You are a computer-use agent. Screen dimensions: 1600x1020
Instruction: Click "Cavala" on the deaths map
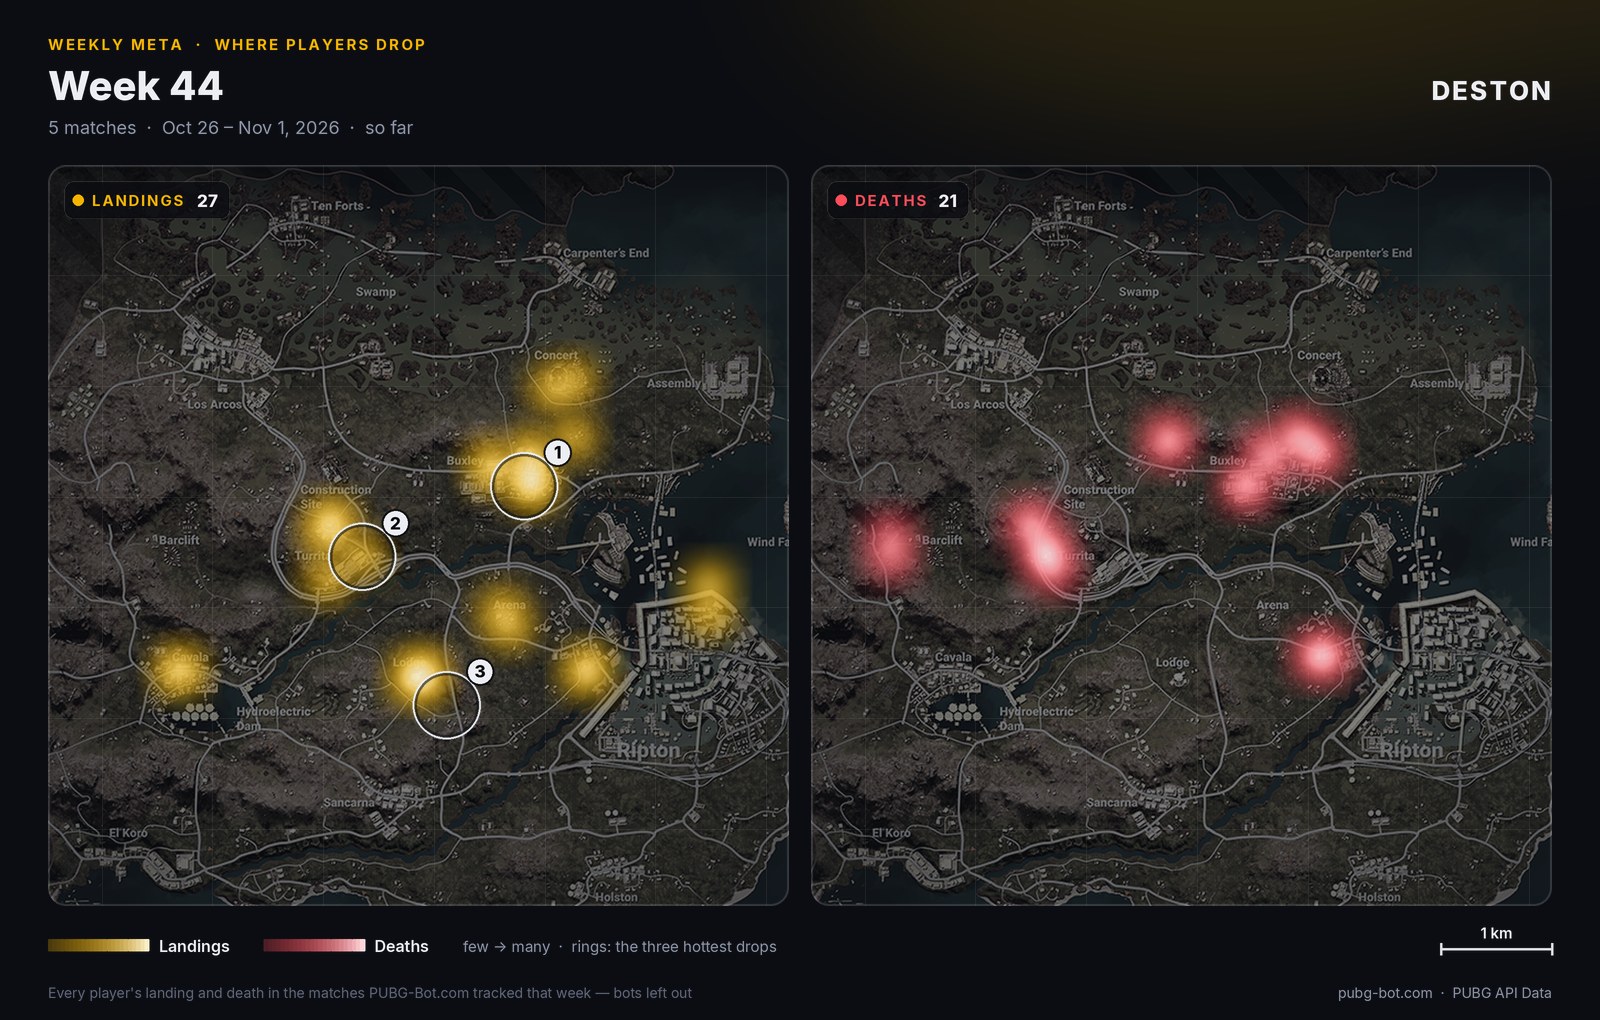tap(953, 657)
